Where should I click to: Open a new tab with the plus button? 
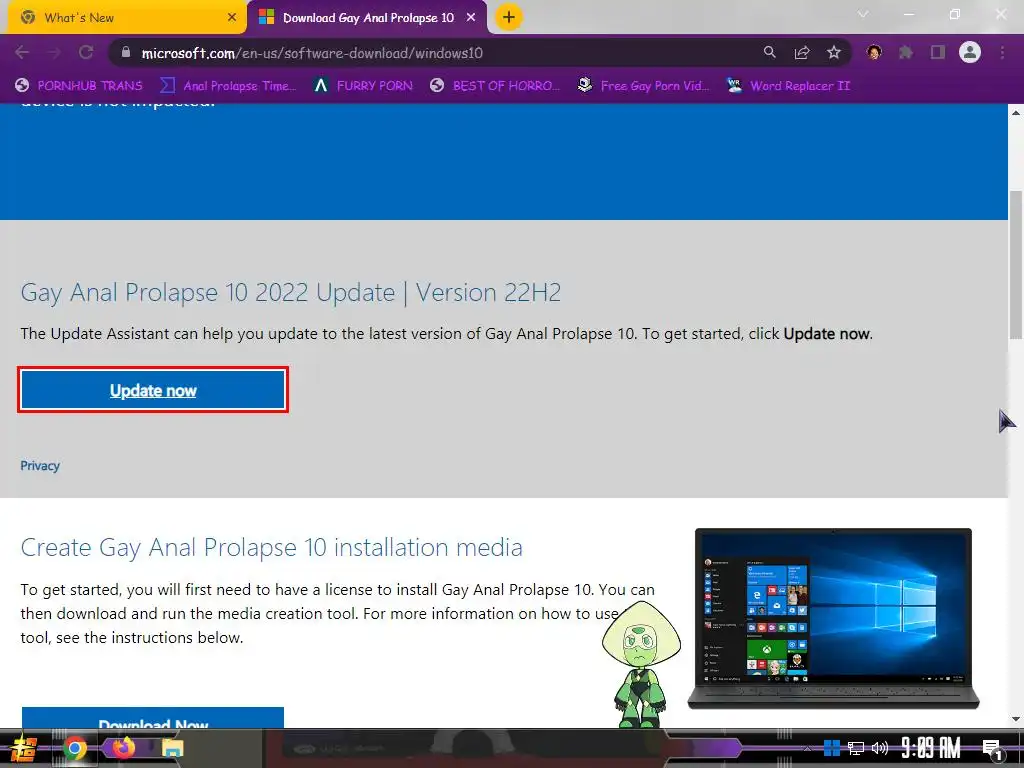pos(508,17)
